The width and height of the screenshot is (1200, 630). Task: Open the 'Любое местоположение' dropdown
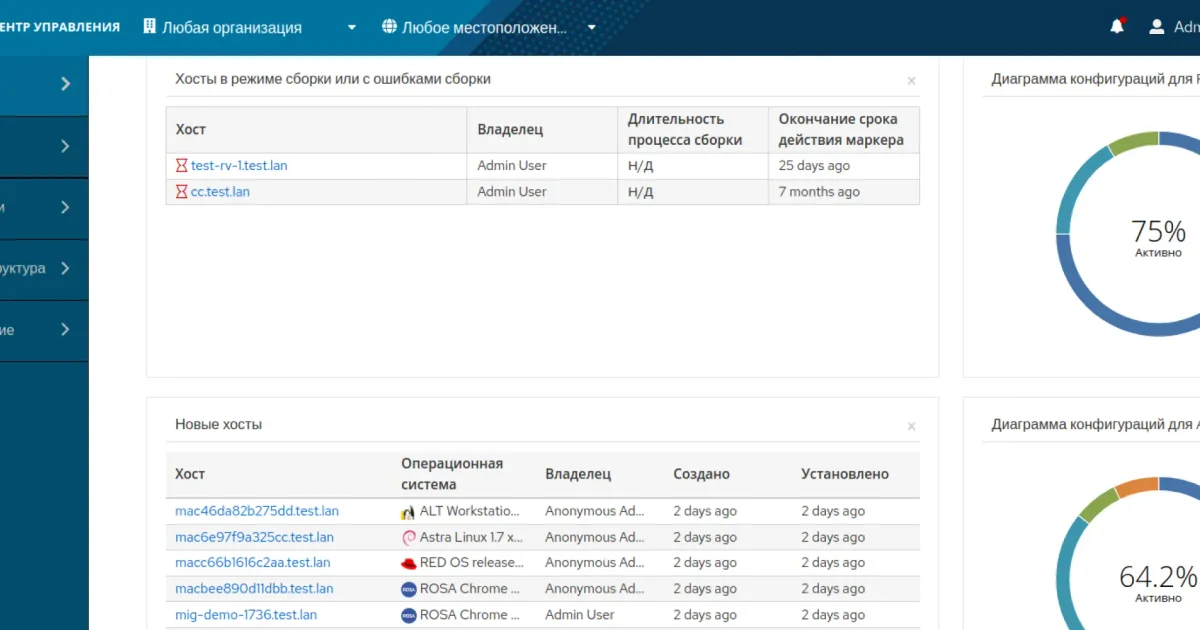(490, 27)
